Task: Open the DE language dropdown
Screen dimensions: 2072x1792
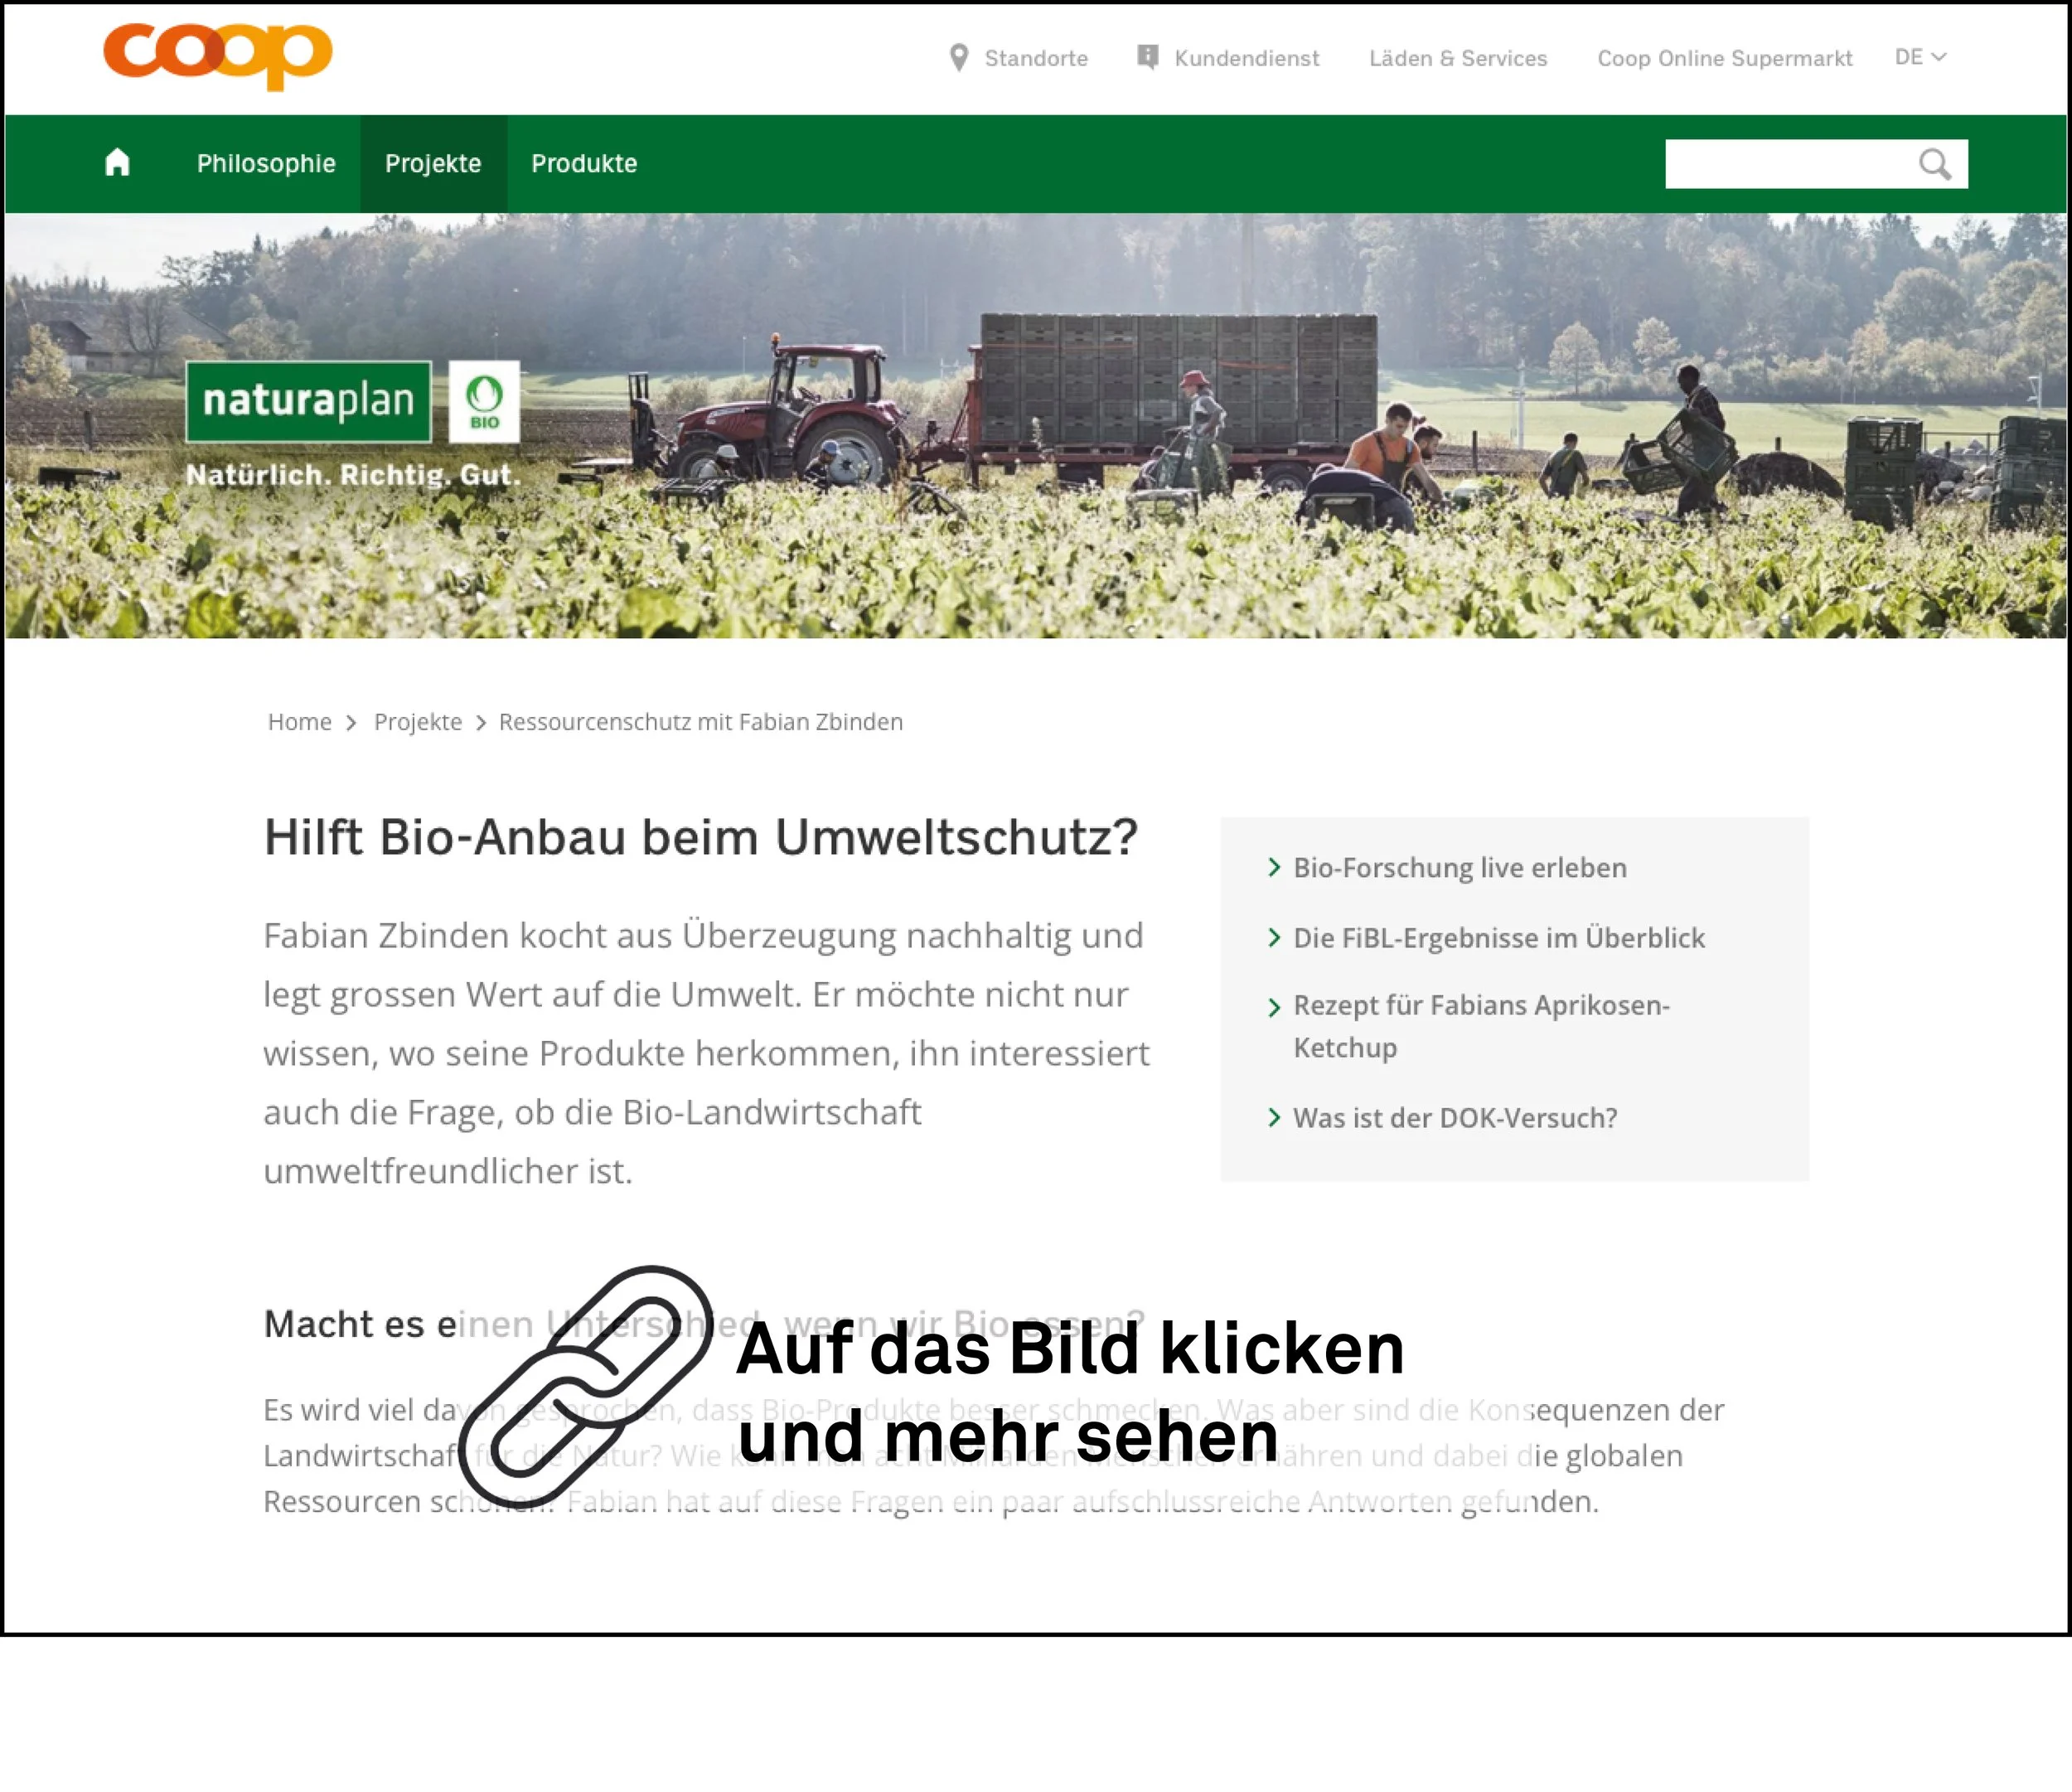Action: coord(1919,57)
